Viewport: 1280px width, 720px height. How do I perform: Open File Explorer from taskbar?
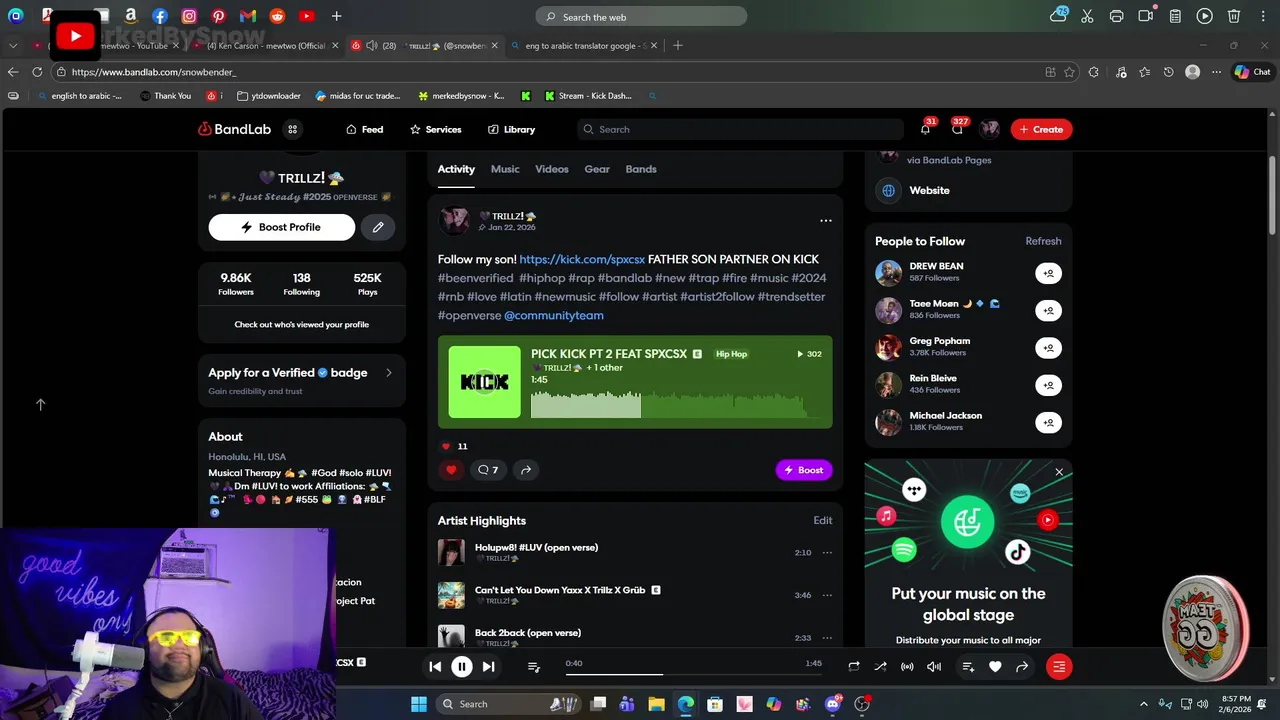[x=656, y=704]
